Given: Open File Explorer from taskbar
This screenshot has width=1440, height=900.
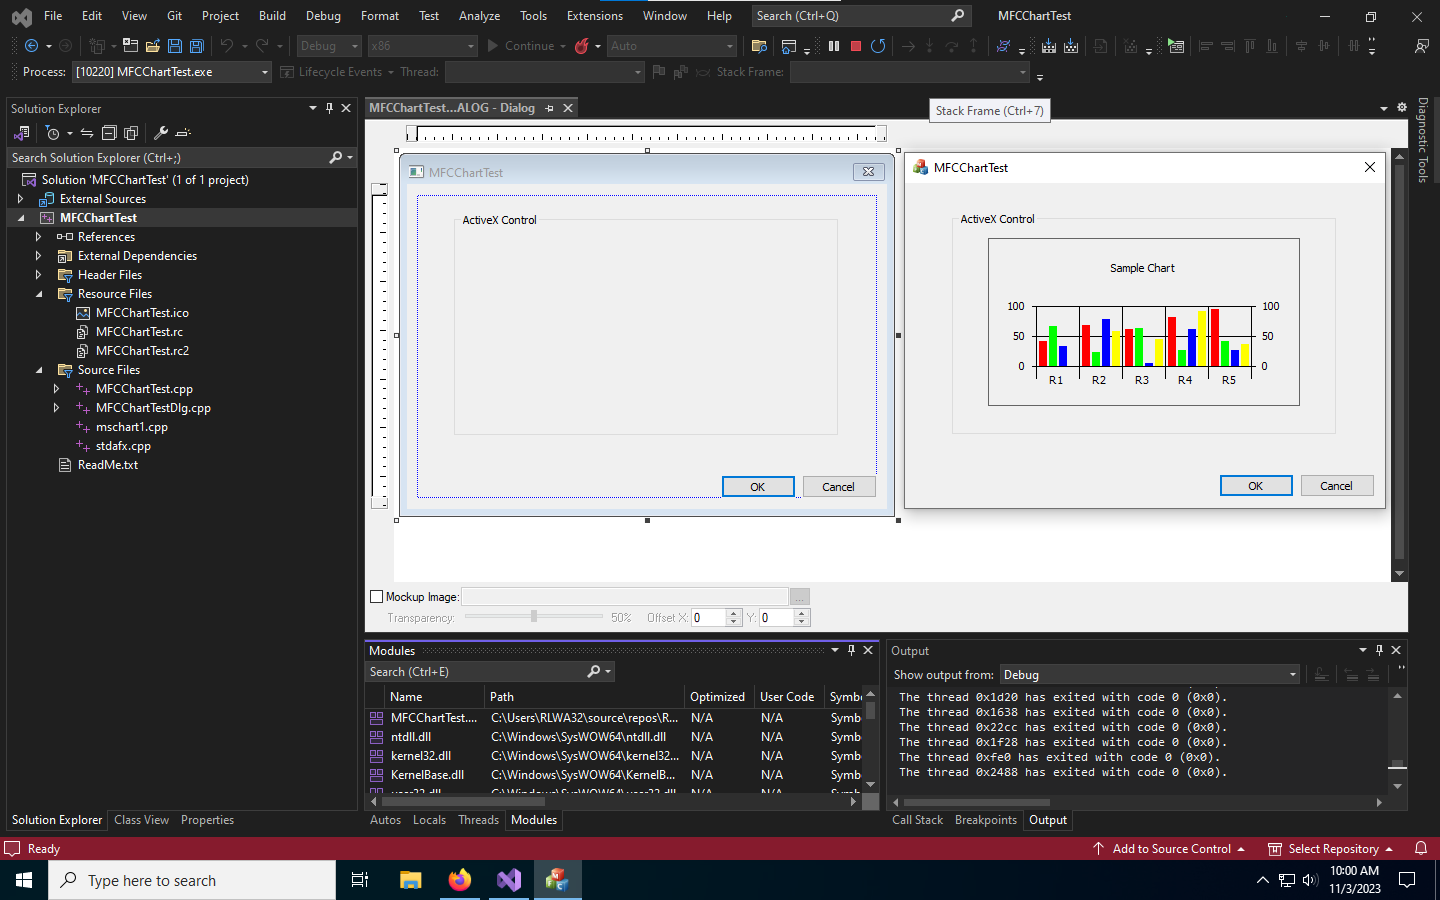Looking at the screenshot, I should (x=411, y=880).
